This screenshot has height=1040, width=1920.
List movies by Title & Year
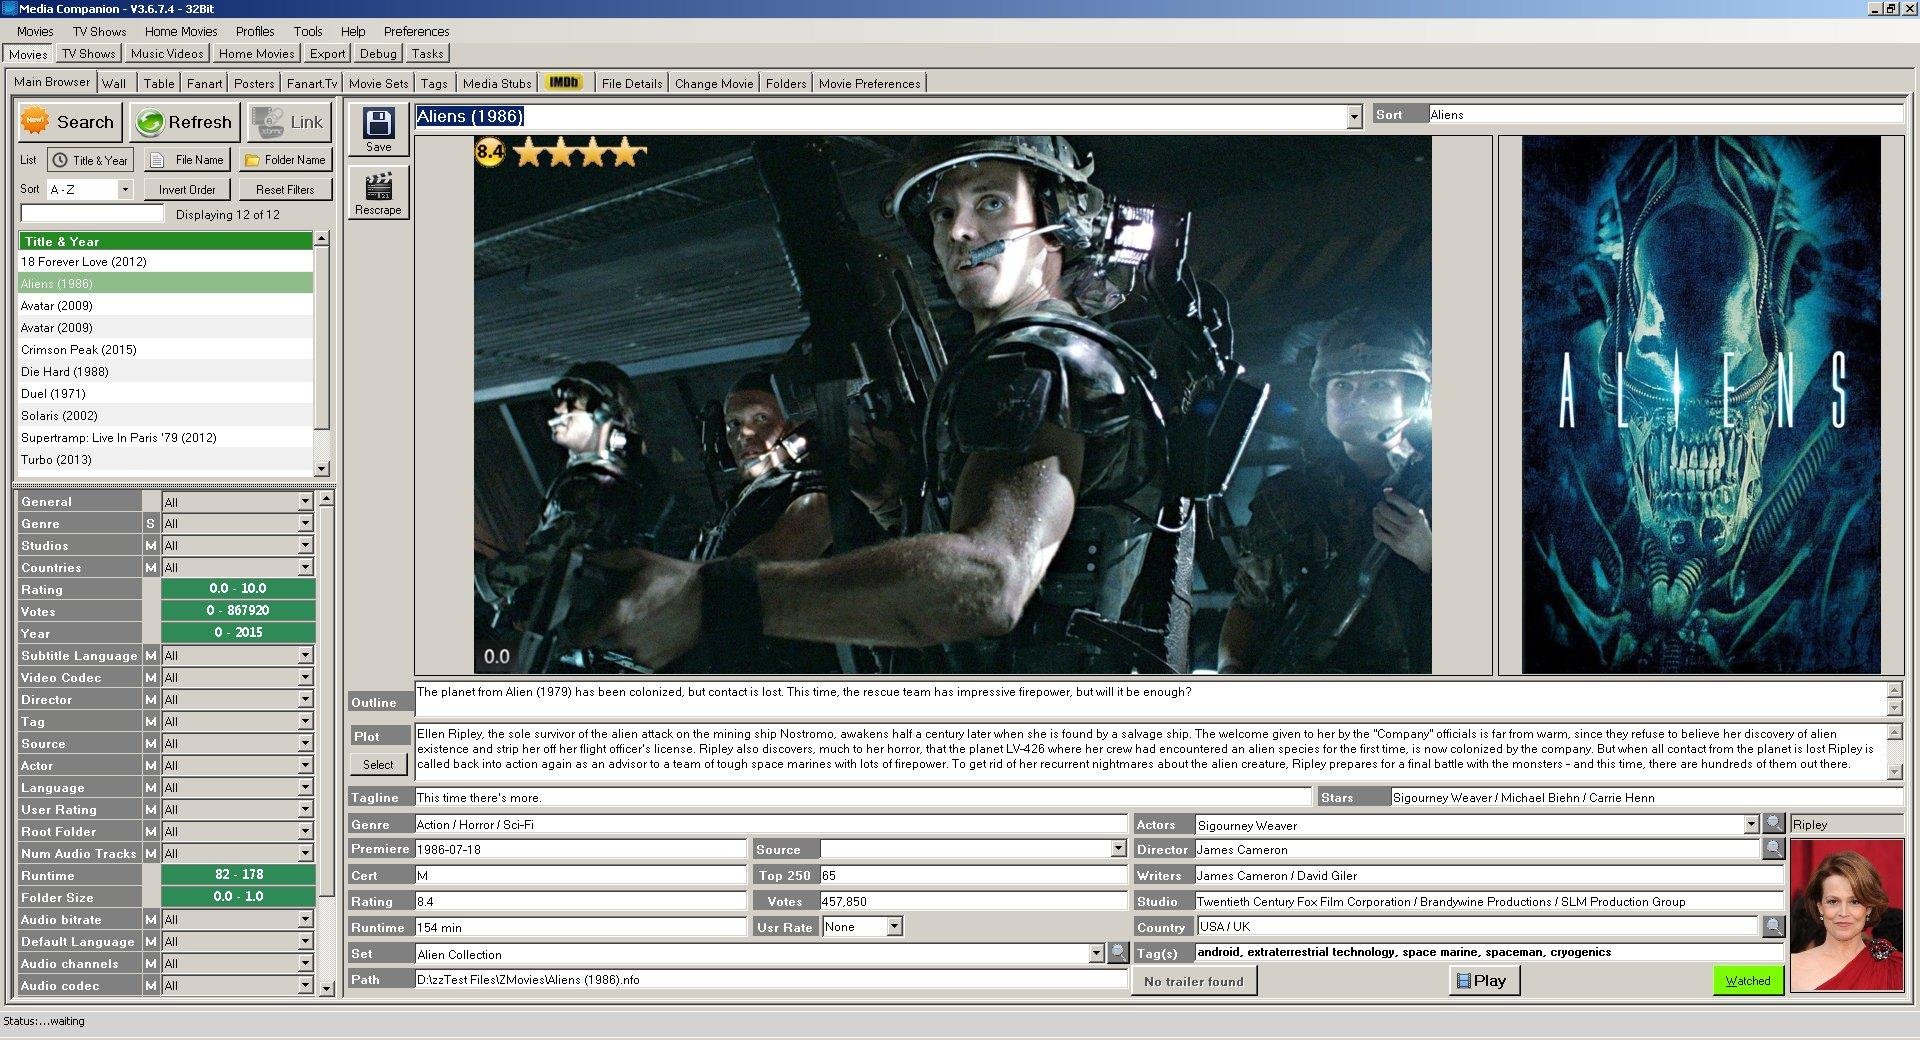pyautogui.click(x=91, y=160)
